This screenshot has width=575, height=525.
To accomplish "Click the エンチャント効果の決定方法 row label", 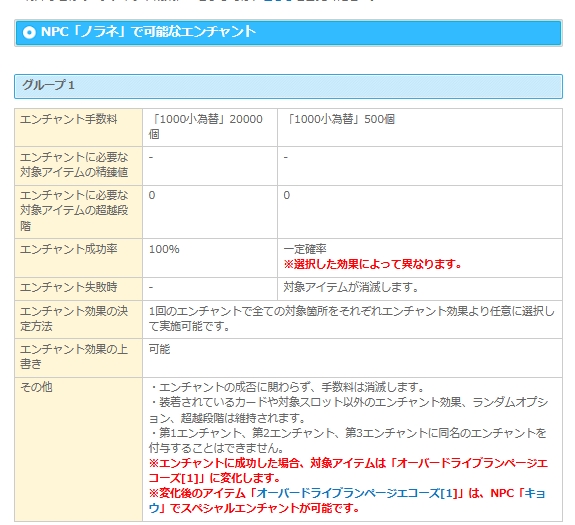I will point(78,319).
